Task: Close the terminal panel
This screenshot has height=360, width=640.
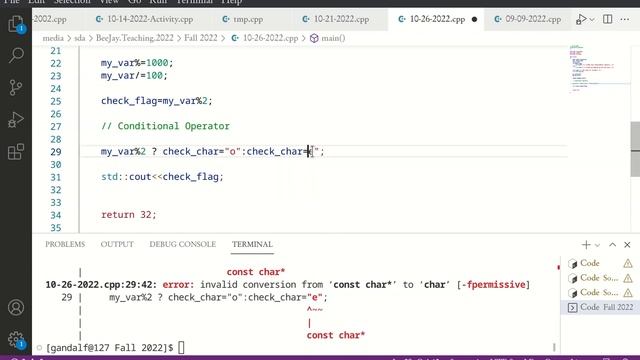Action: [627, 244]
